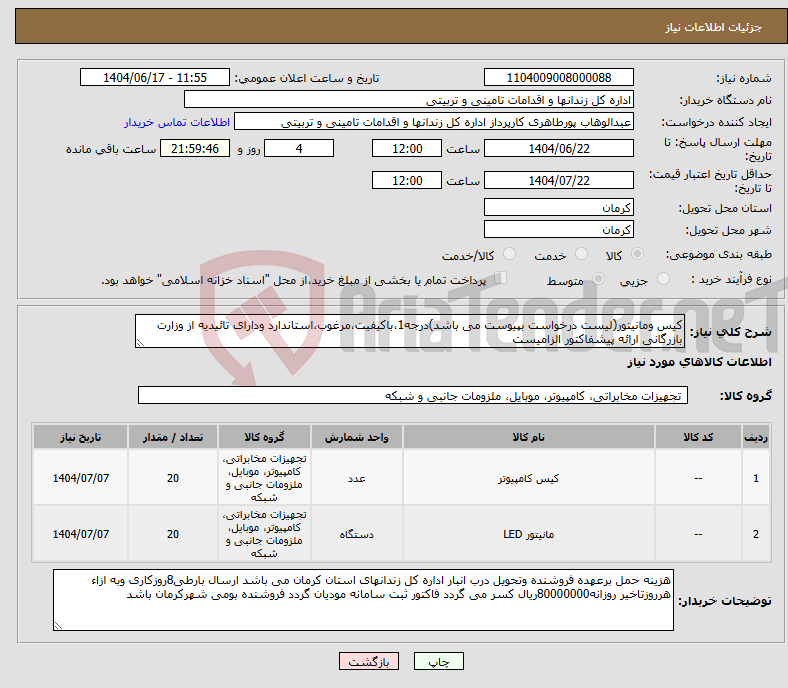Viewport: 788px width, 688px height.
Task: Click unit cell عدد in row 1
Action: [356, 478]
